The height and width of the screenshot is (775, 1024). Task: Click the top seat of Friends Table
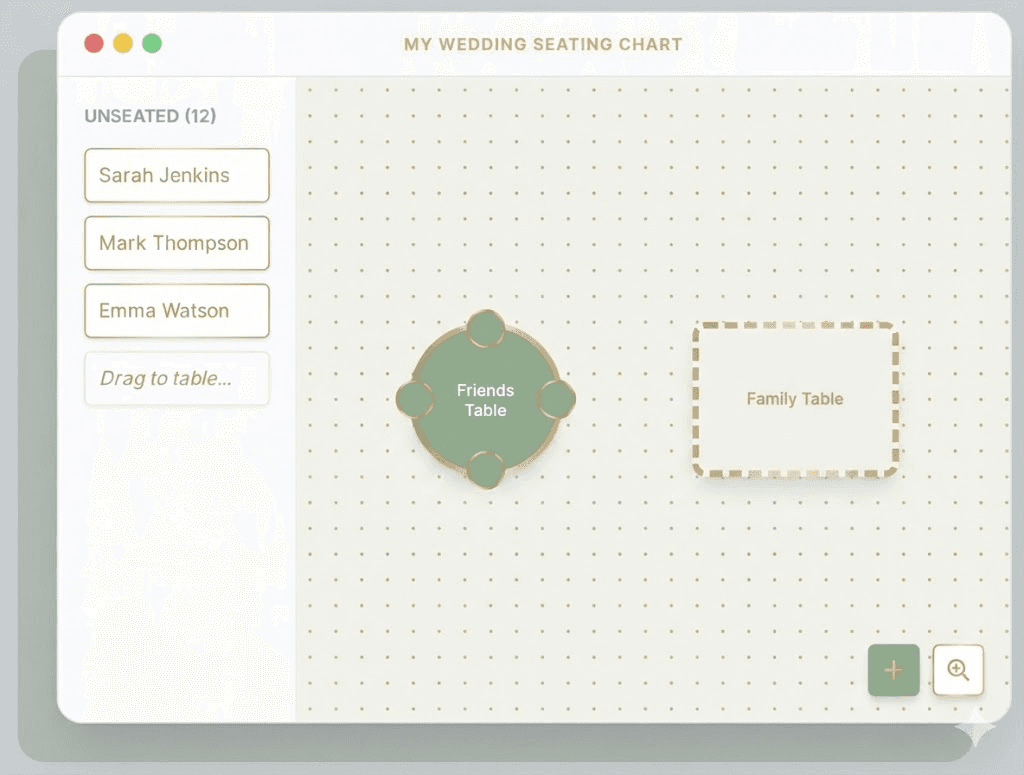pyautogui.click(x=485, y=327)
